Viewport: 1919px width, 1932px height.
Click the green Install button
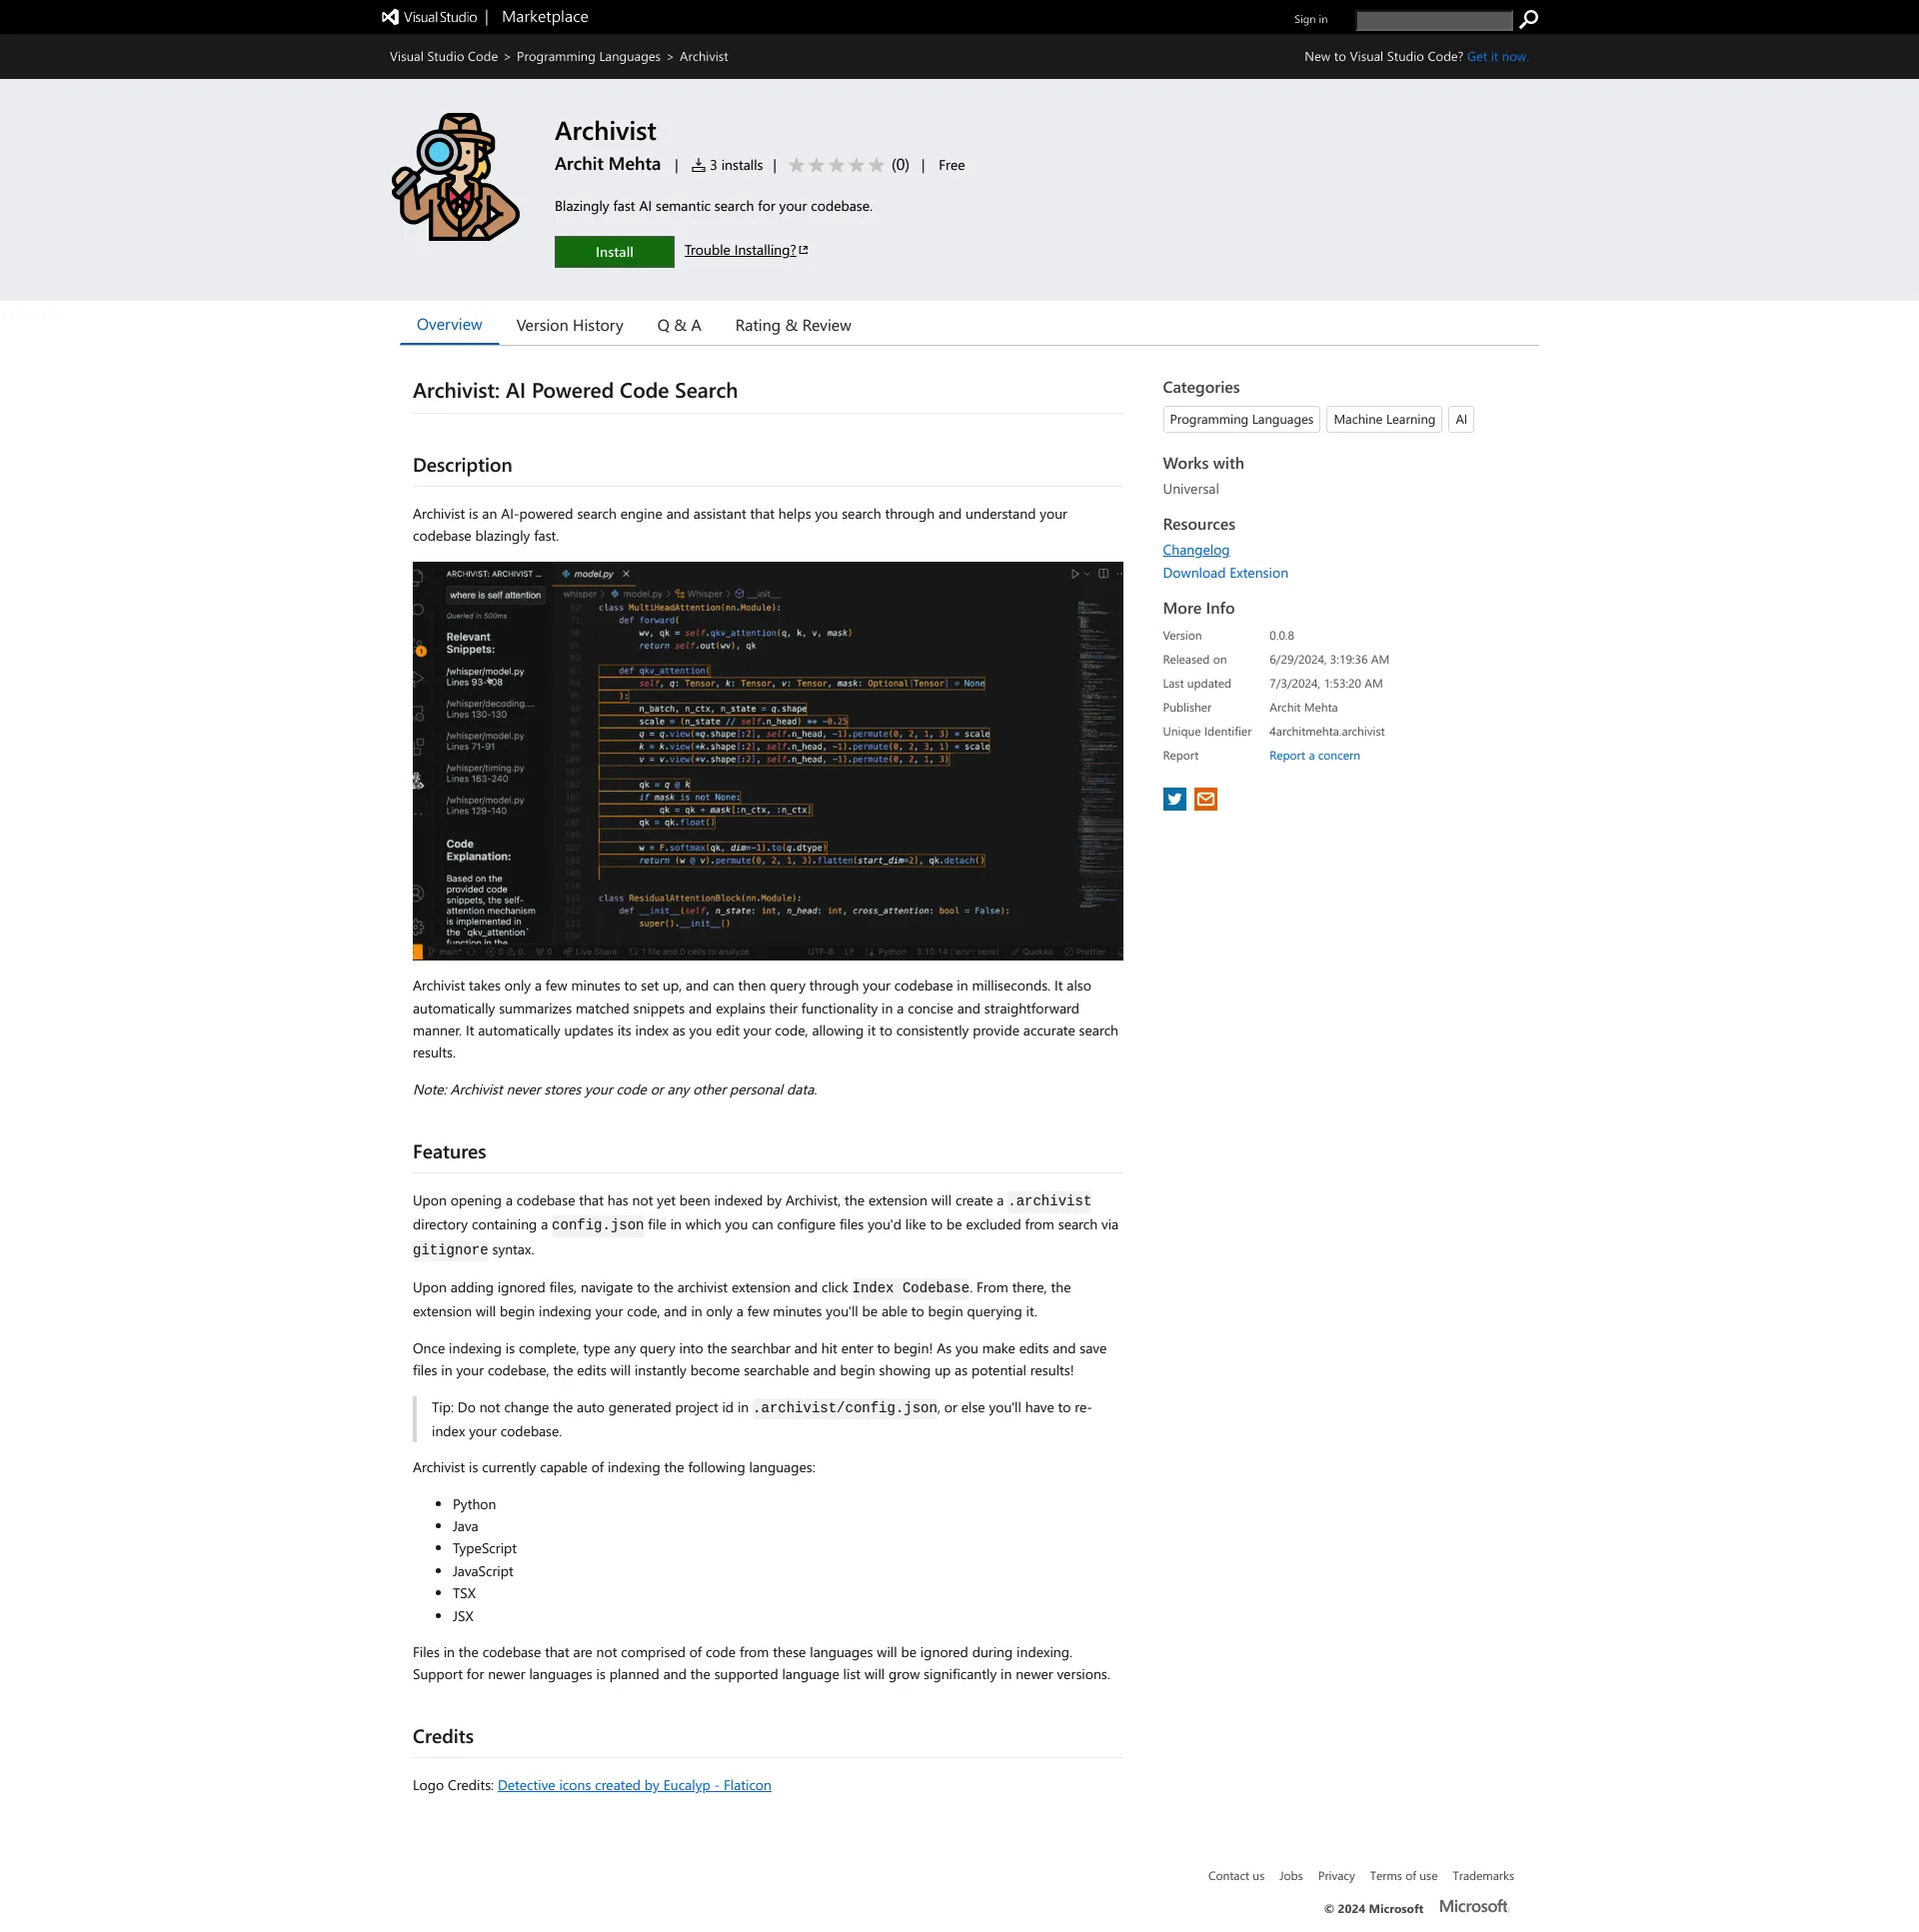click(614, 252)
